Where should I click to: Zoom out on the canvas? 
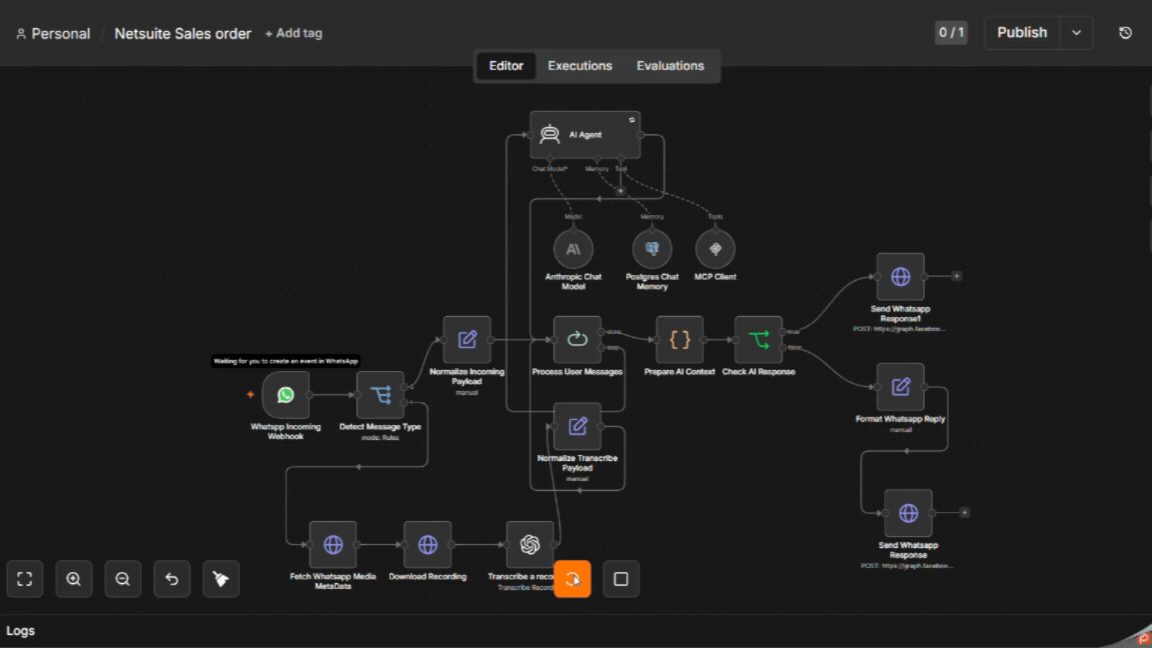pyautogui.click(x=123, y=579)
